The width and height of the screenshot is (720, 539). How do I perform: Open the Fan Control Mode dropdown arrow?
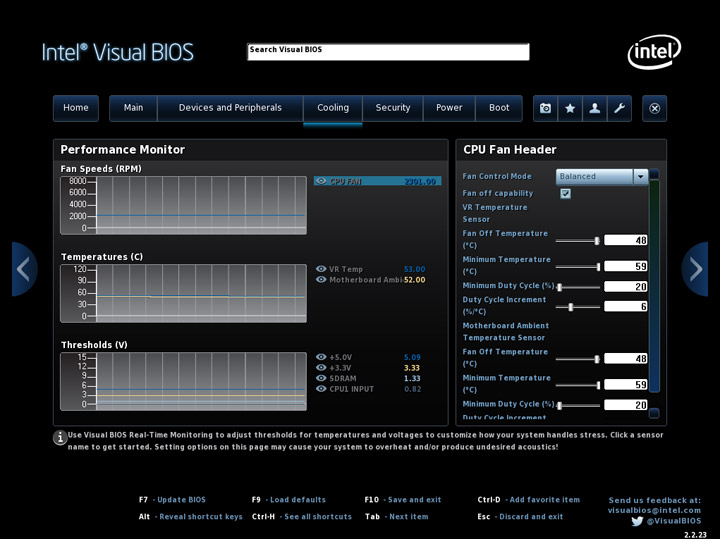pos(641,176)
